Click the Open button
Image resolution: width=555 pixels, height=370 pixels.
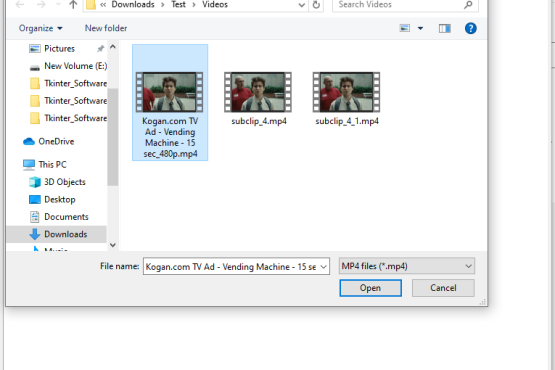[x=370, y=288]
